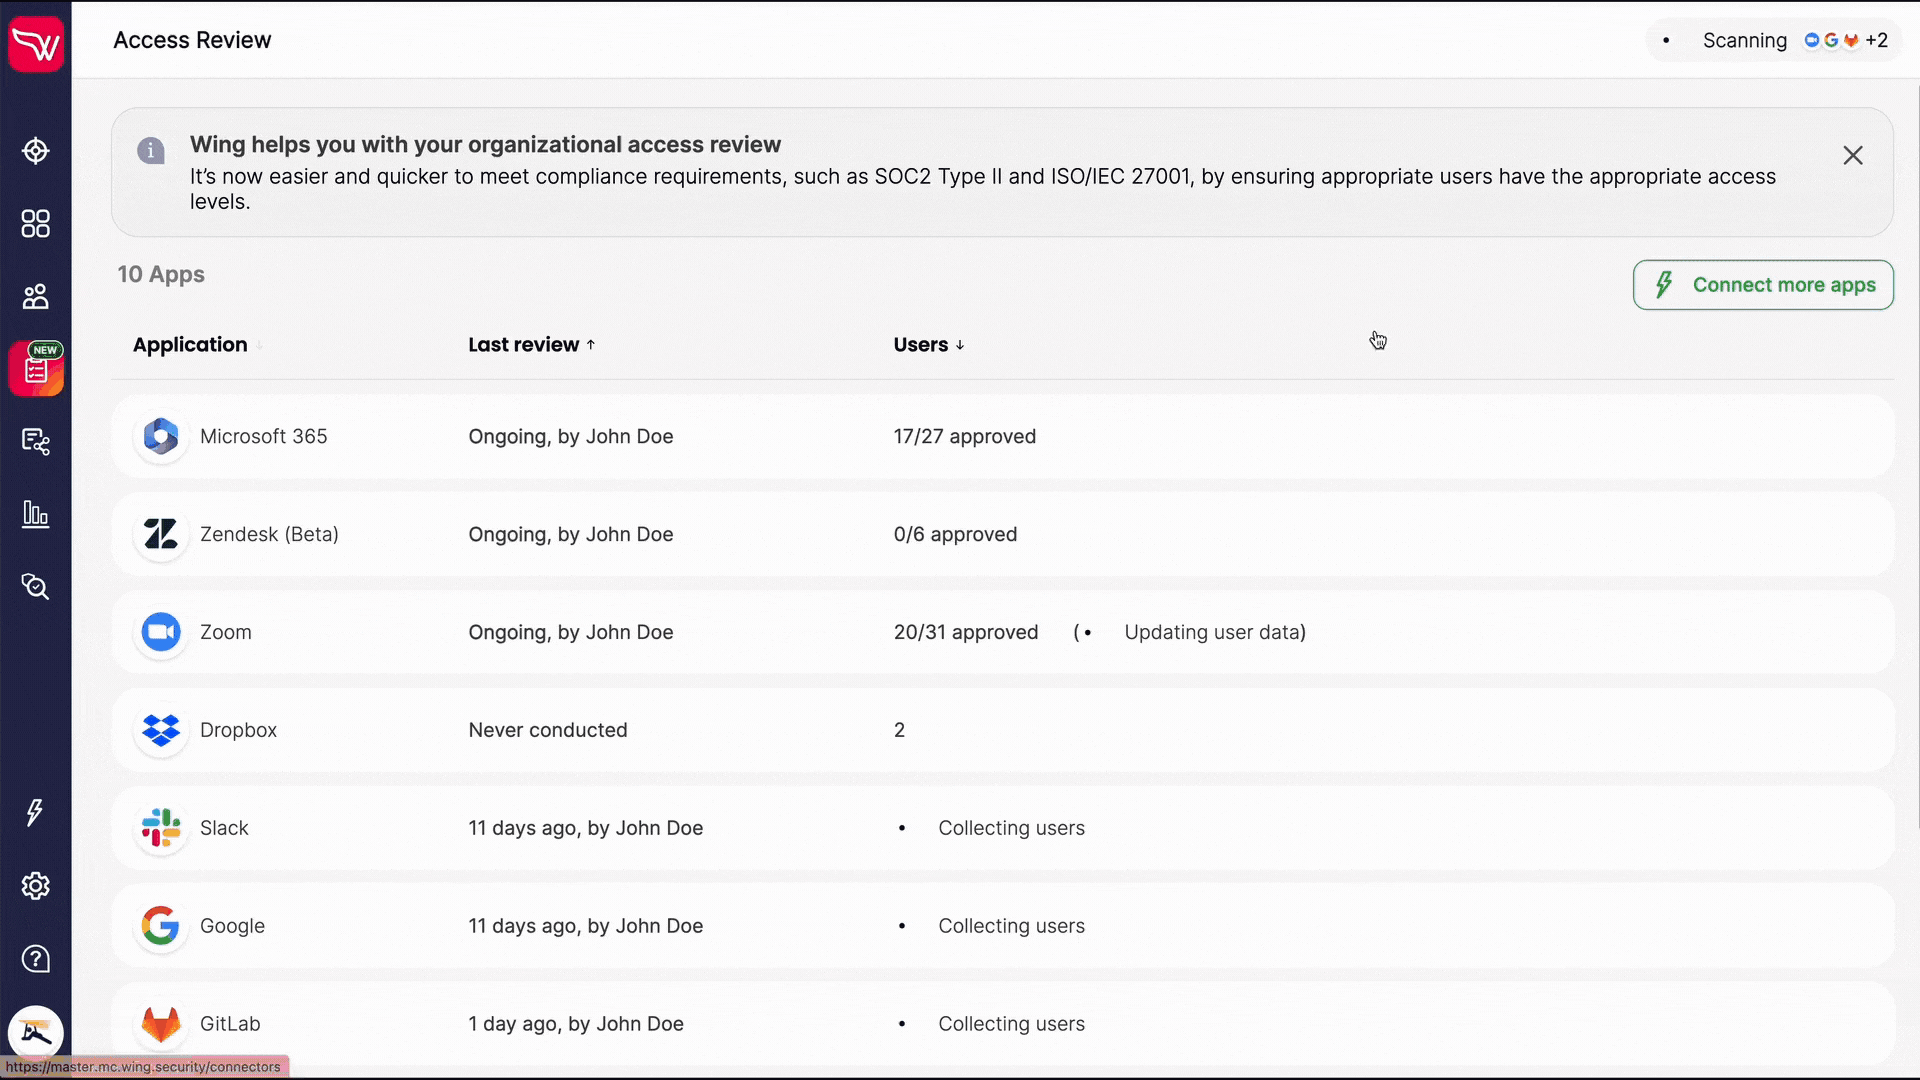Click the Zendesk app icon
The image size is (1920, 1080).
160,534
